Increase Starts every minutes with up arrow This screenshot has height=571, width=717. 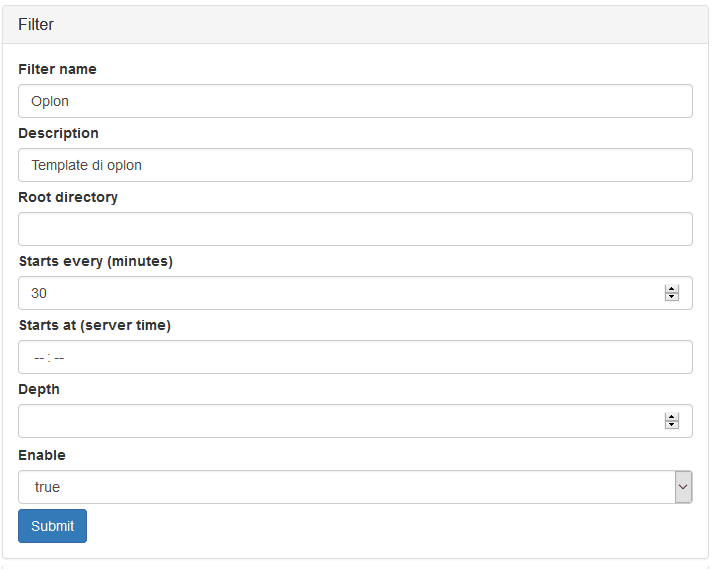672,289
